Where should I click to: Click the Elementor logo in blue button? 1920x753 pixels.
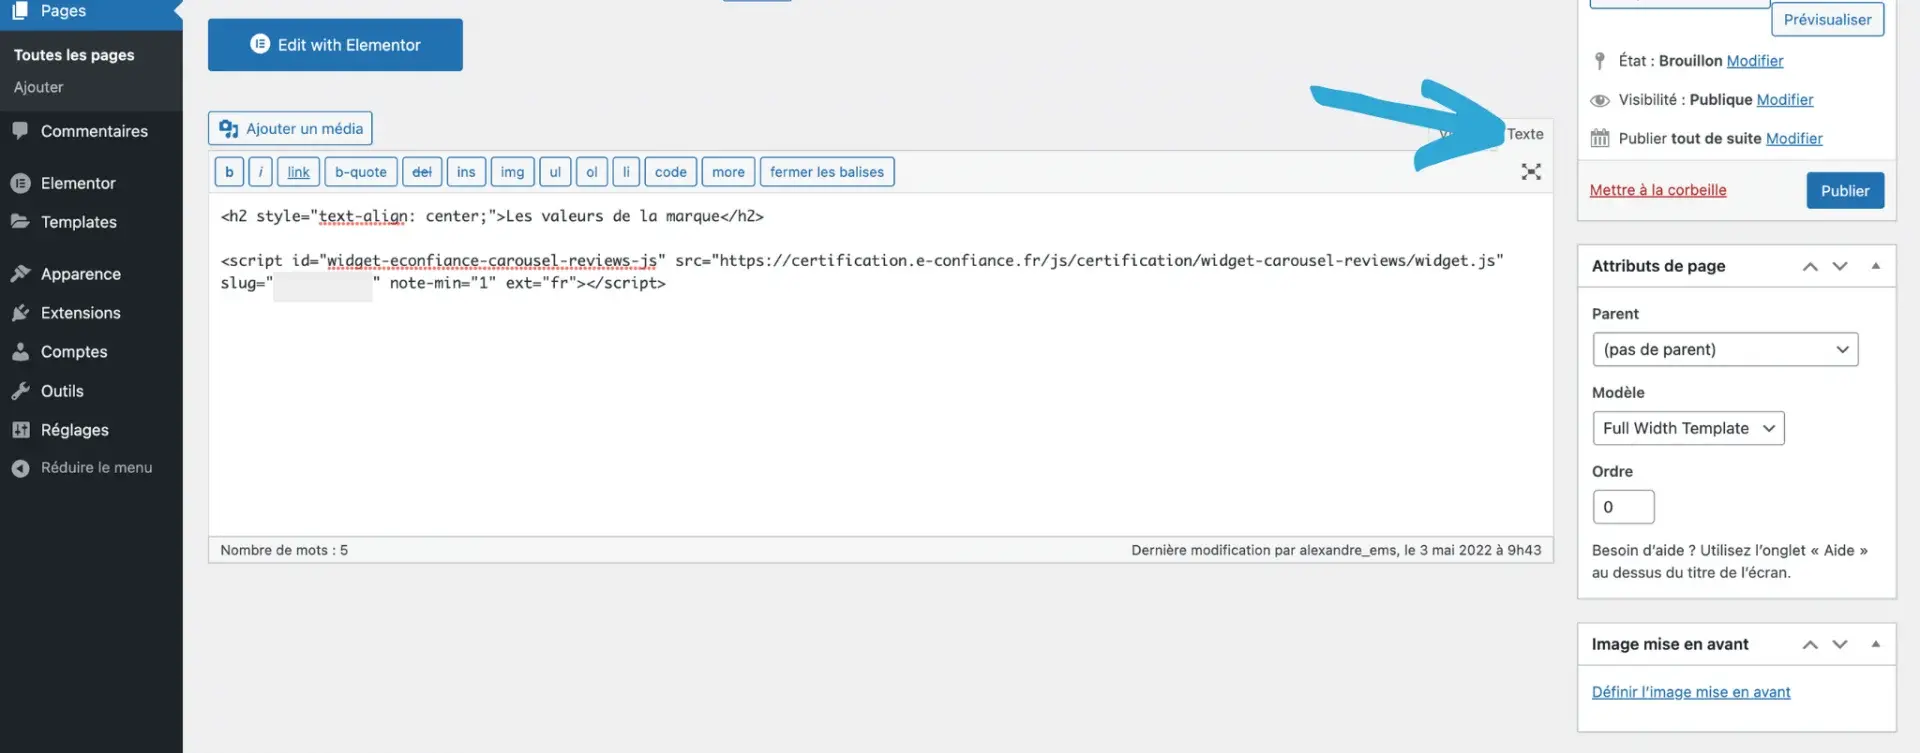pos(260,44)
